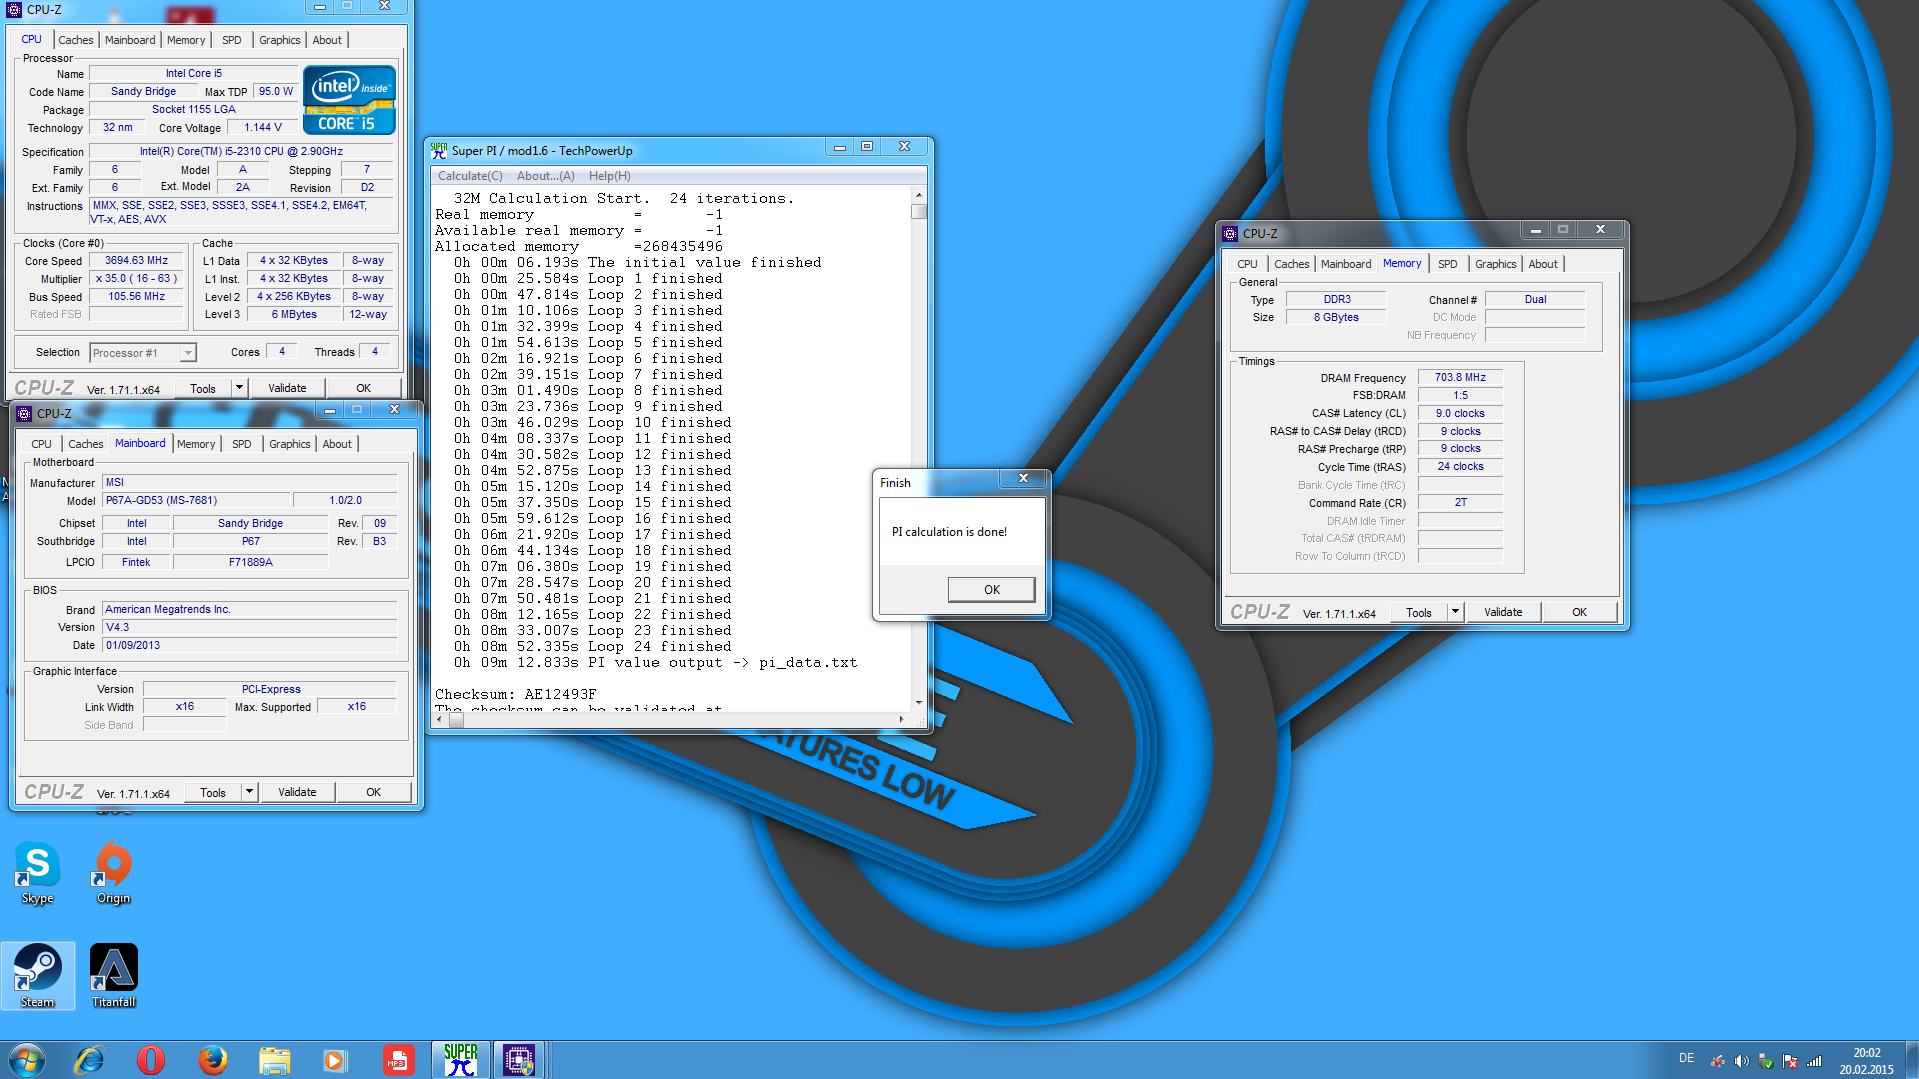Open the Skype desktop shortcut
1919x1079 pixels.
click(x=37, y=872)
